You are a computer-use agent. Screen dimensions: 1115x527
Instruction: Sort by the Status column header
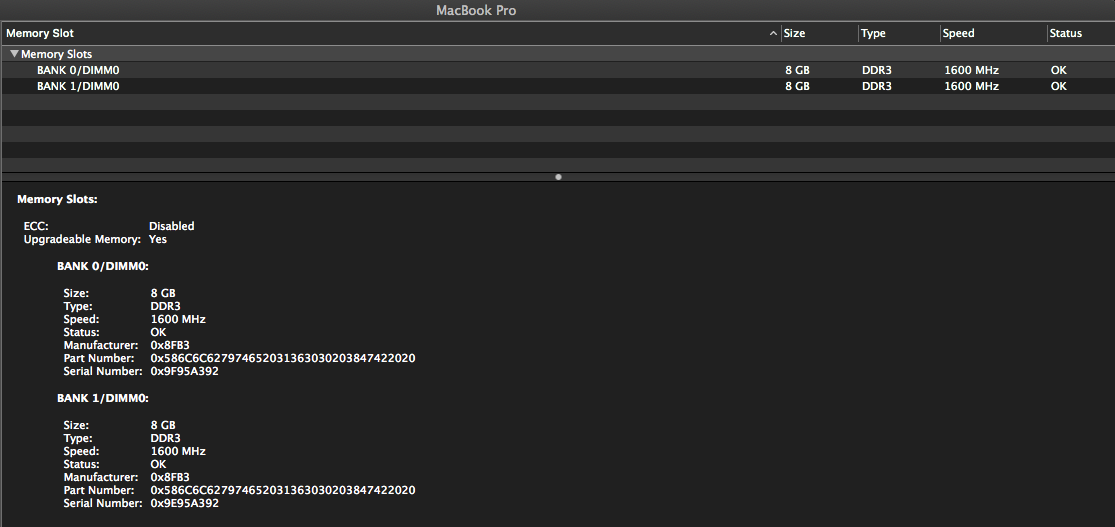pyautogui.click(x=1080, y=33)
